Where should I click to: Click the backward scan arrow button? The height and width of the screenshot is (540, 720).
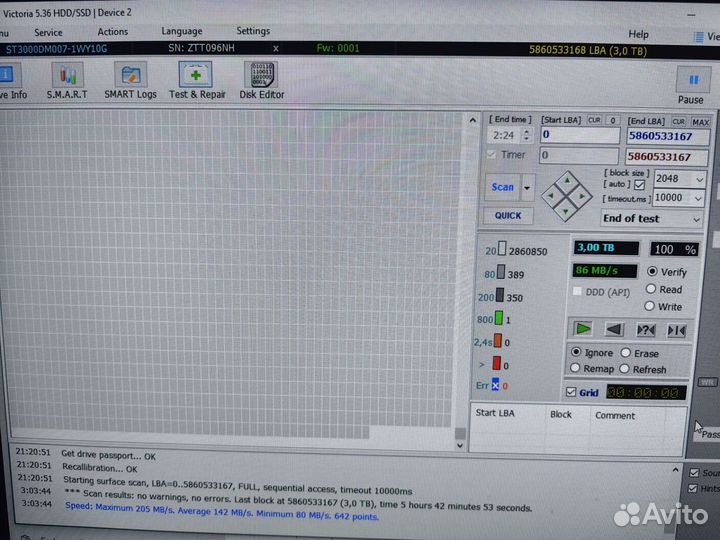tap(614, 329)
